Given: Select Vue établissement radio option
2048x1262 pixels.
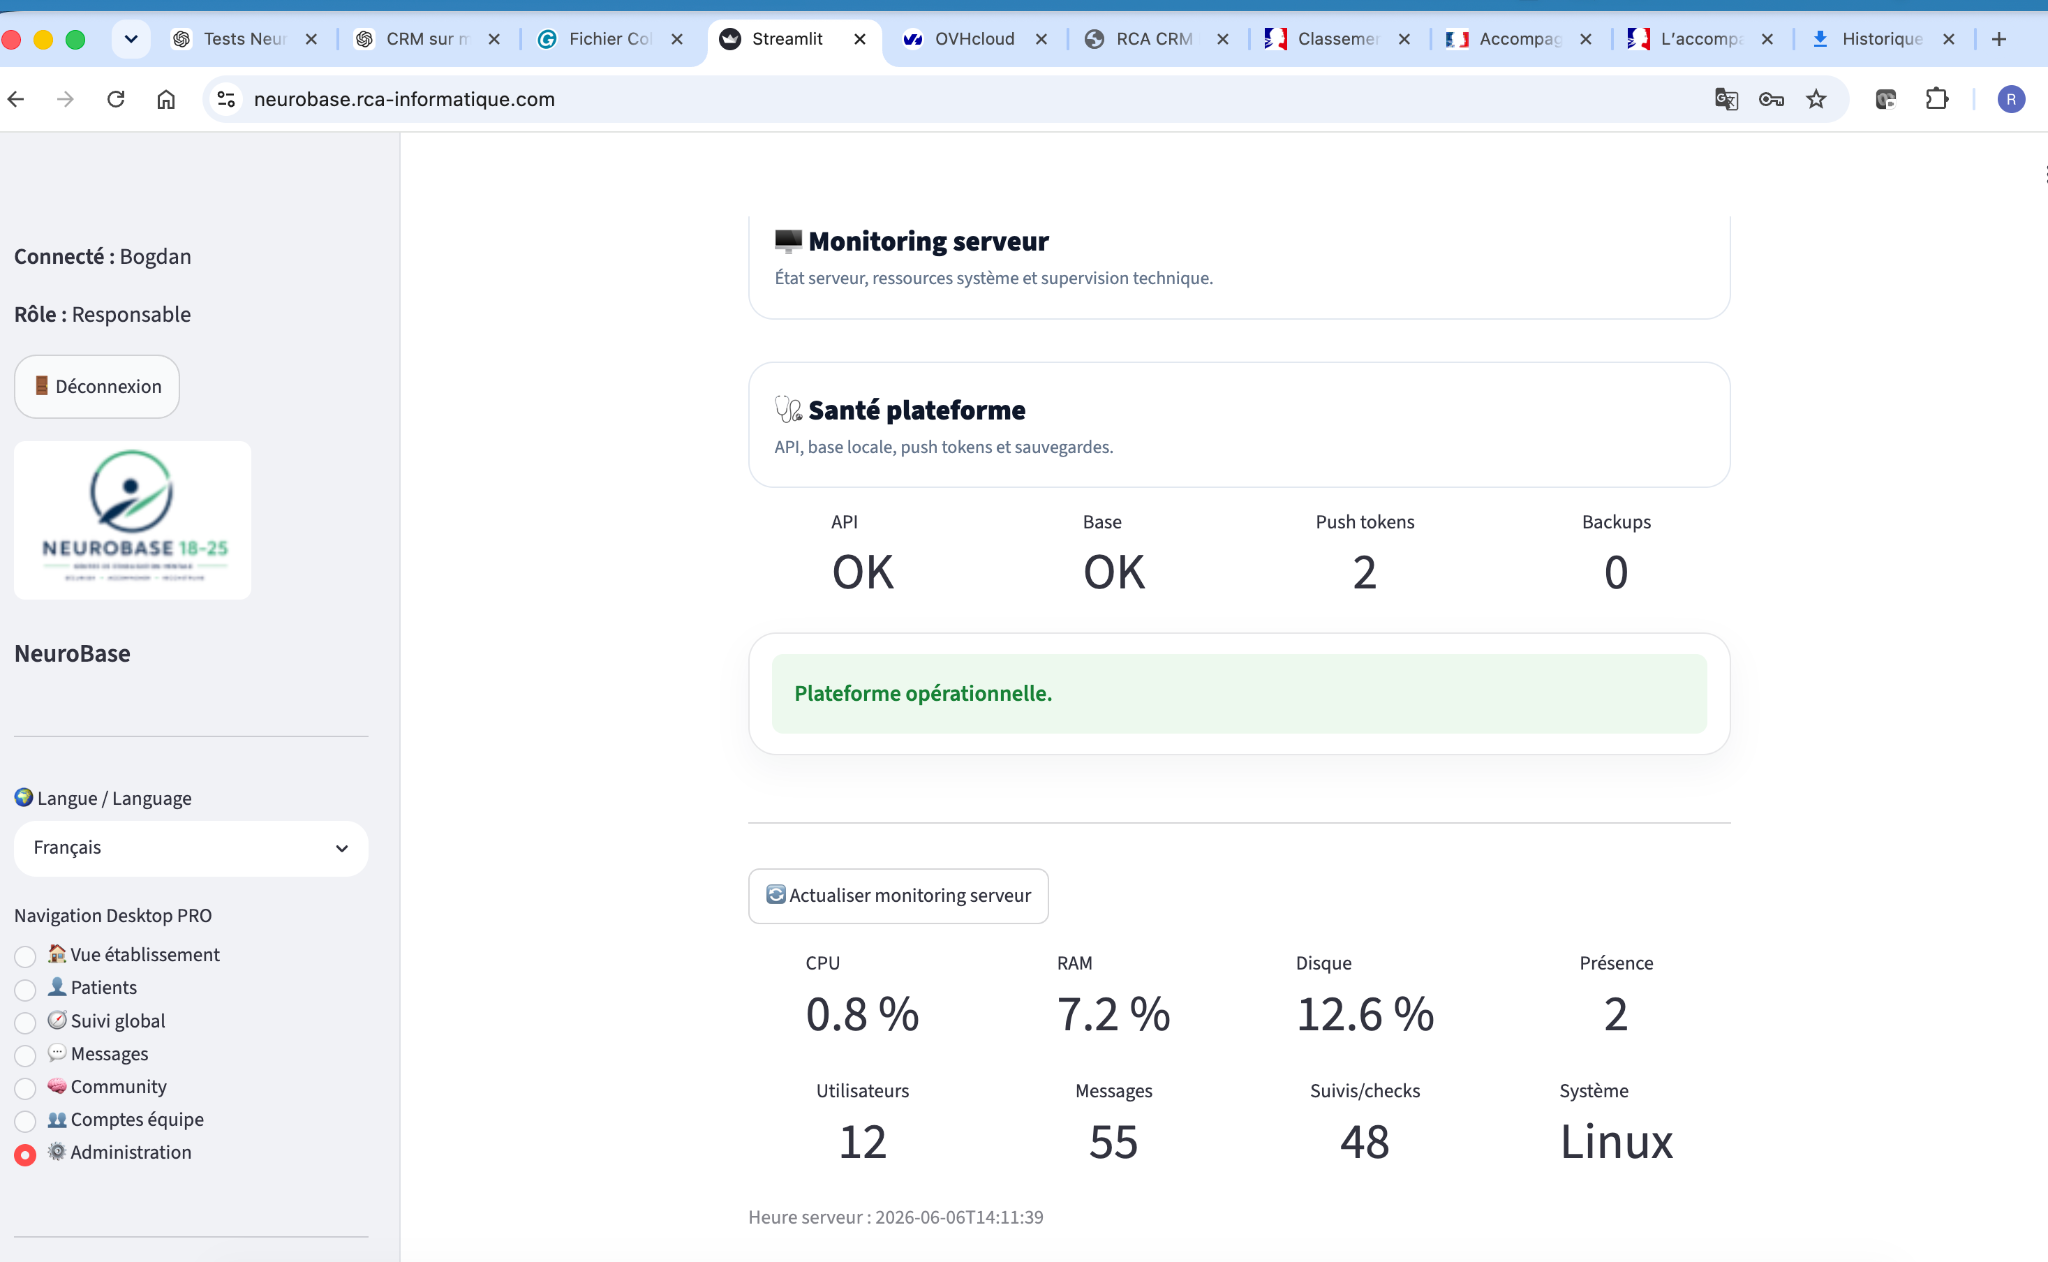Looking at the screenshot, I should (x=25, y=956).
